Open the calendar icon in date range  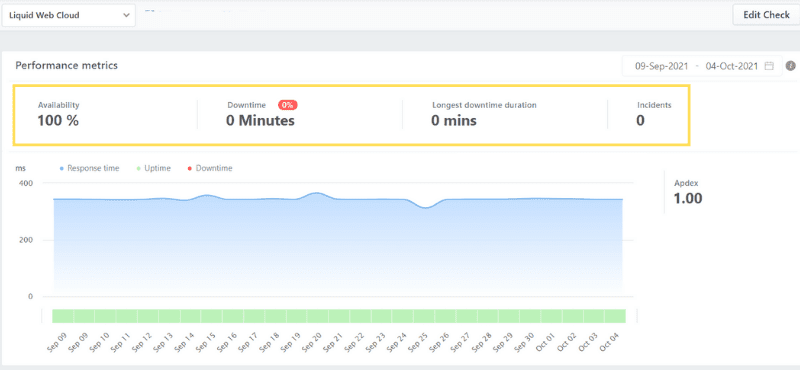(x=769, y=66)
